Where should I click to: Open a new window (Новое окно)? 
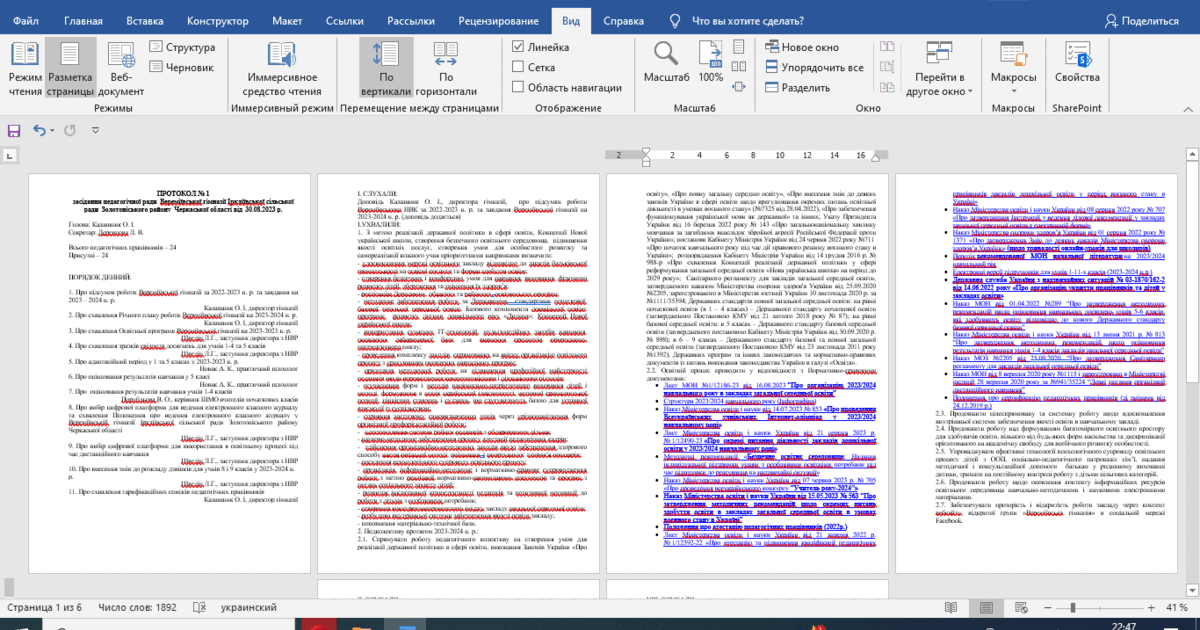coord(802,47)
